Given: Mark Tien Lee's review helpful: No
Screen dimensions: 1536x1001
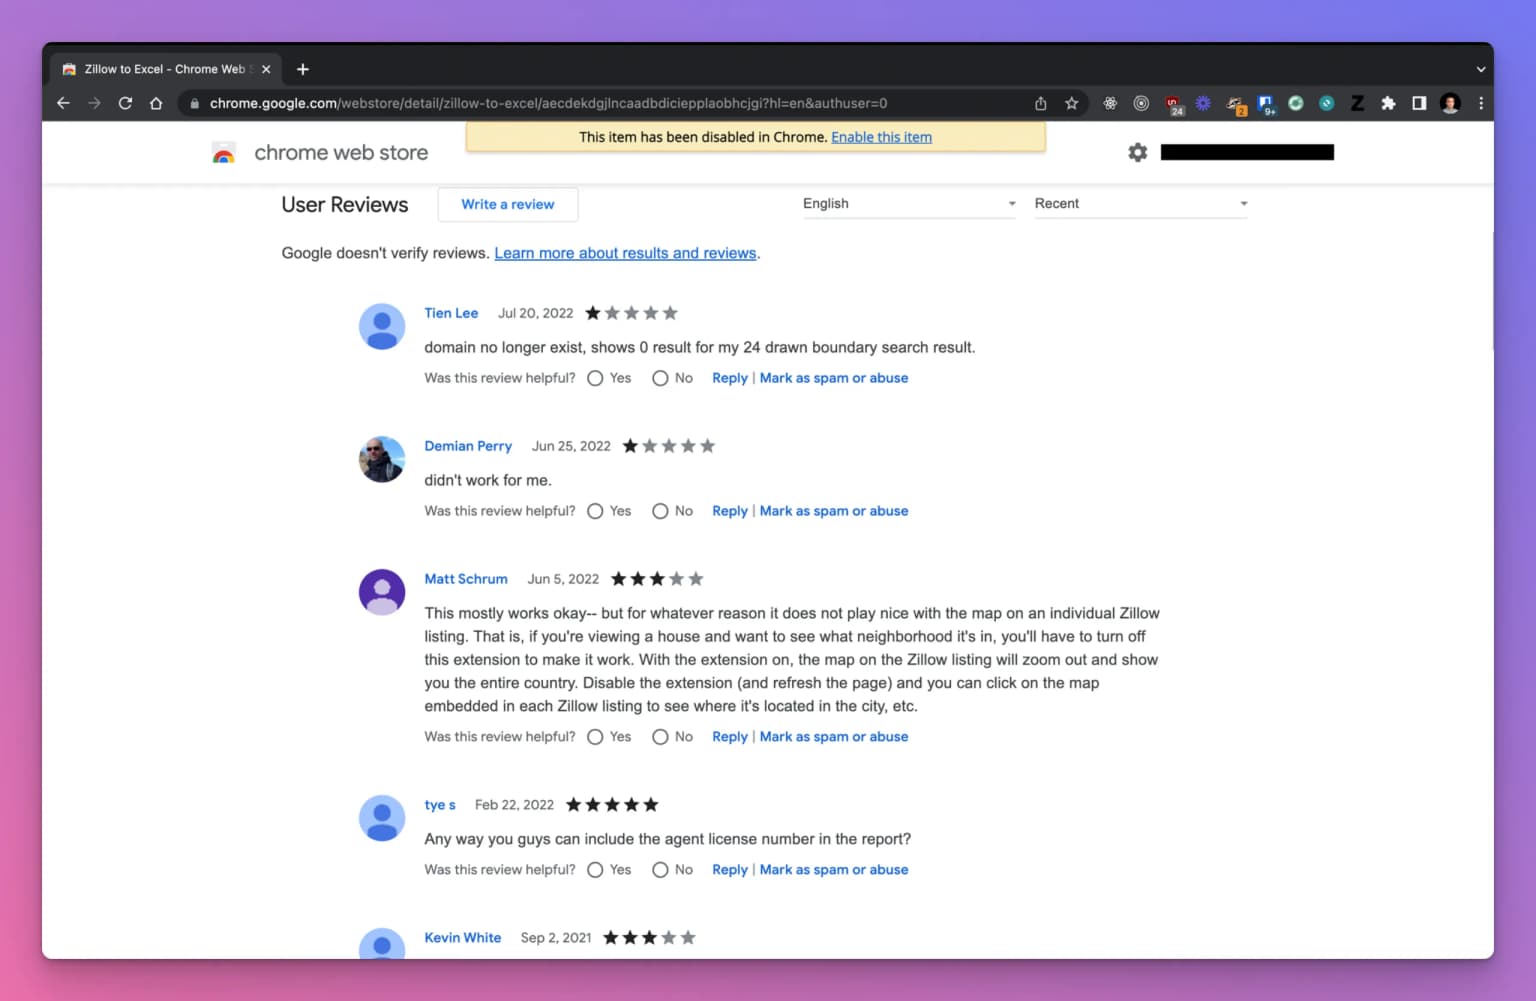Looking at the screenshot, I should tap(660, 378).
